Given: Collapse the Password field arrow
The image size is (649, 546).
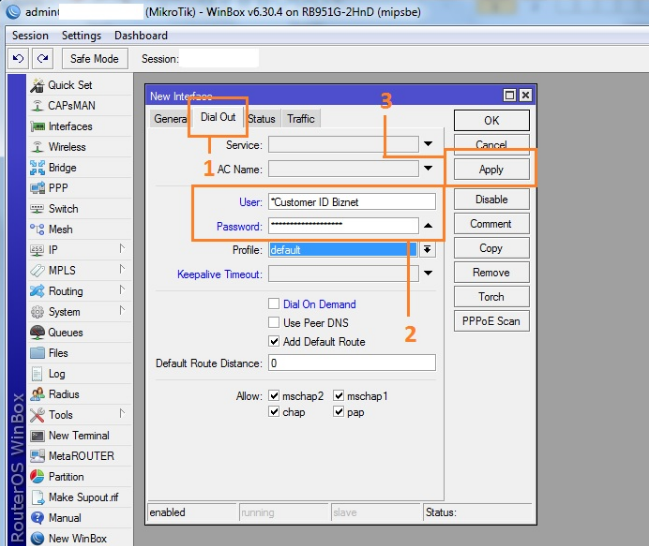Looking at the screenshot, I should point(428,226).
